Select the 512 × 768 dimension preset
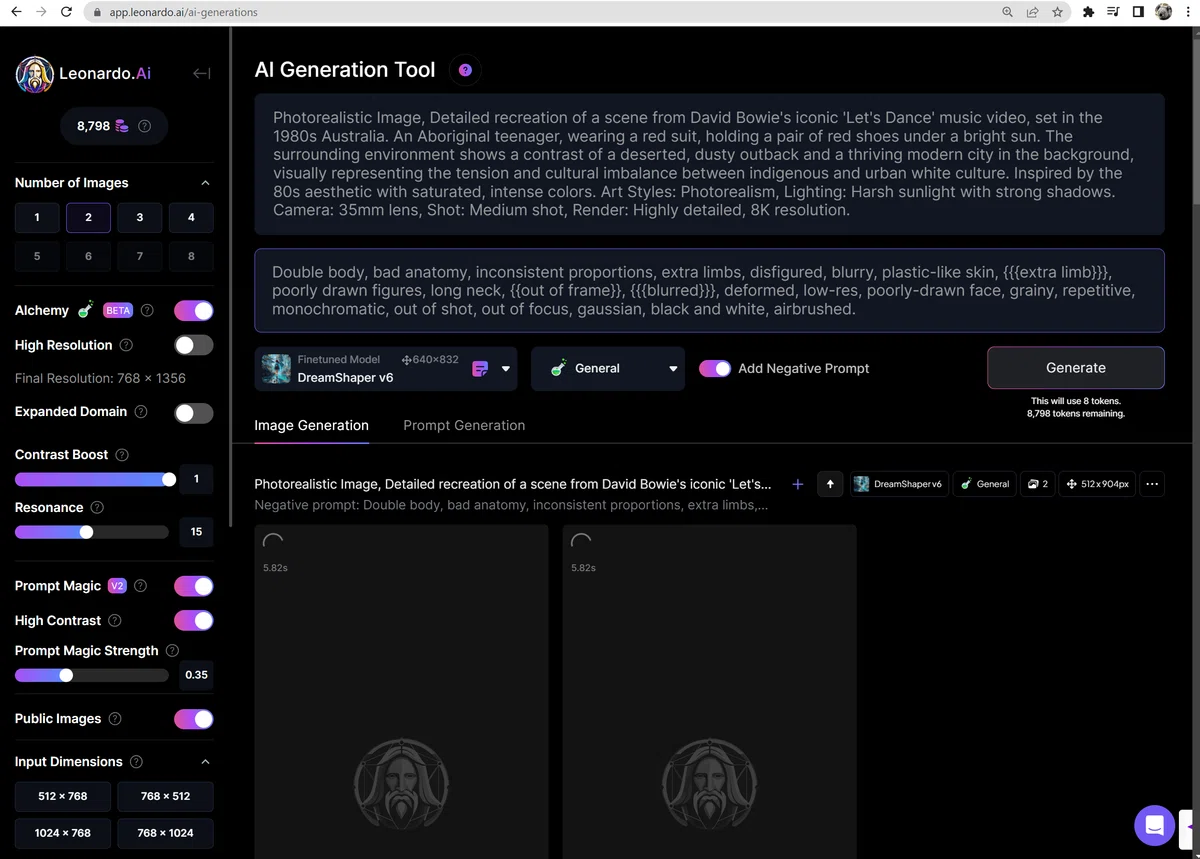This screenshot has width=1200, height=859. pyautogui.click(x=63, y=796)
